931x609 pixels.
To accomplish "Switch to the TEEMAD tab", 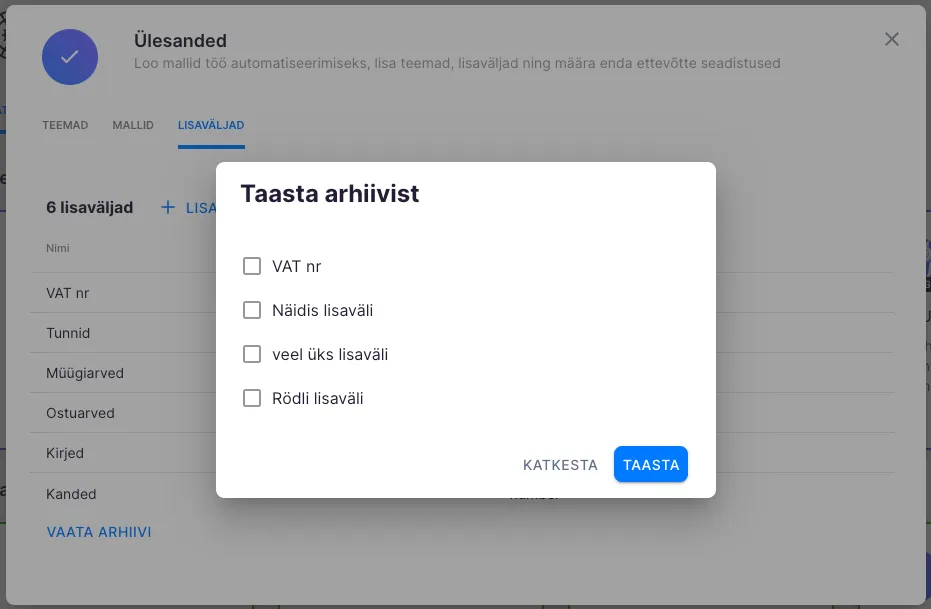I will click(x=65, y=126).
